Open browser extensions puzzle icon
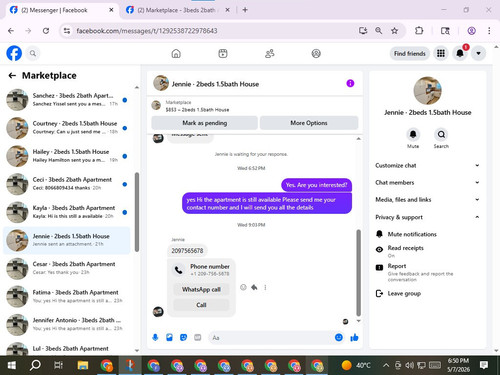Viewport: 500px width, 375px height. [419, 31]
